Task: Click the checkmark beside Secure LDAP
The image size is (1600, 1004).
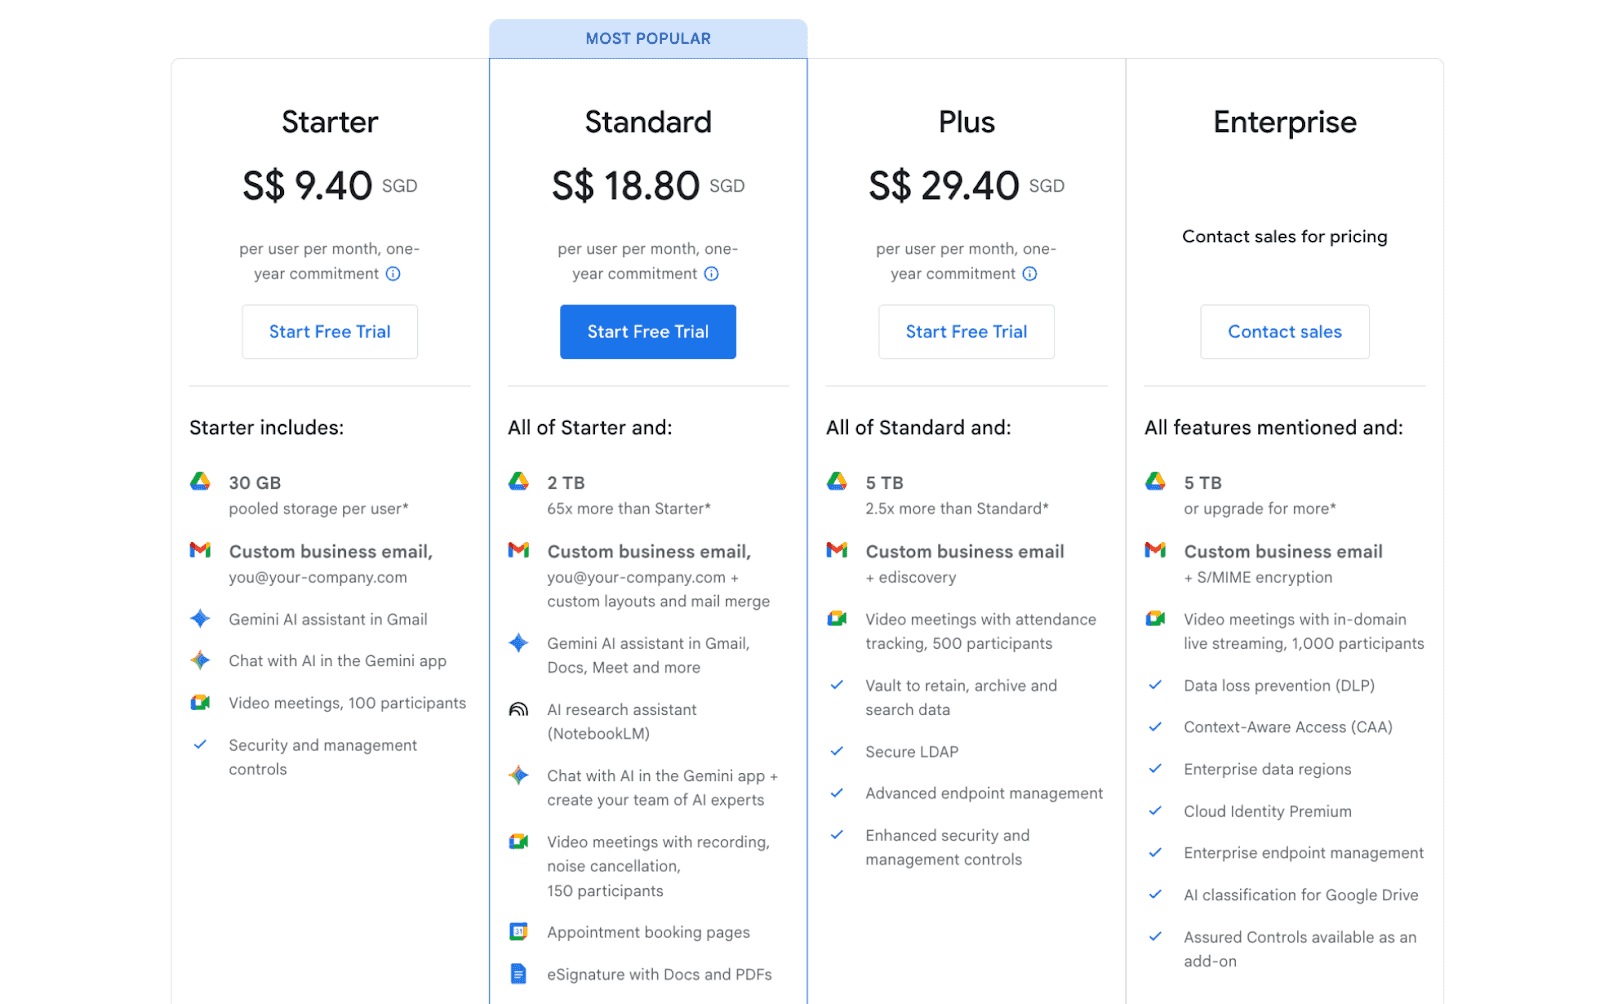Action: (837, 751)
